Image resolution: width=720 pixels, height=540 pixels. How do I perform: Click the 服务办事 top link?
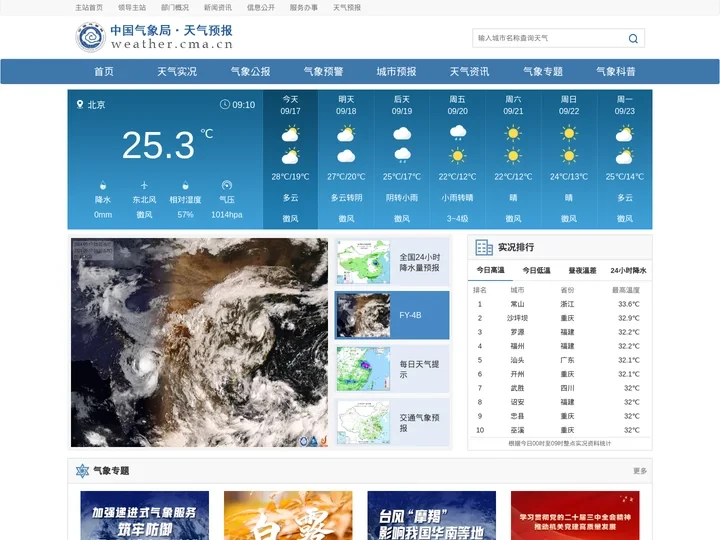304,8
